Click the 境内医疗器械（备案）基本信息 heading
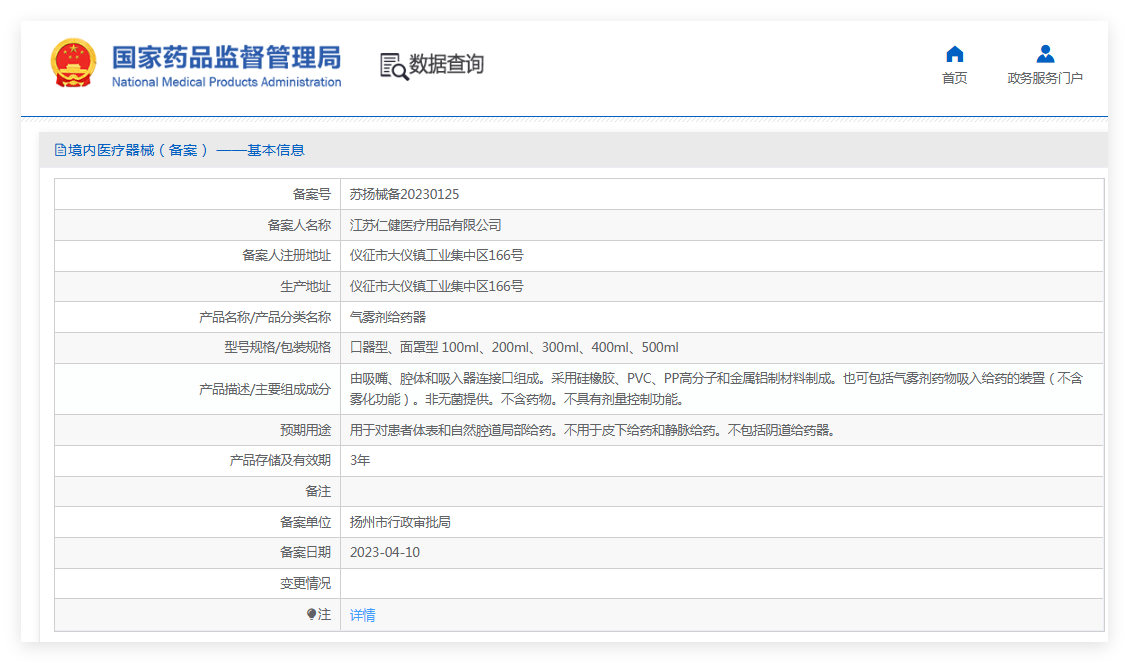 pyautogui.click(x=186, y=150)
